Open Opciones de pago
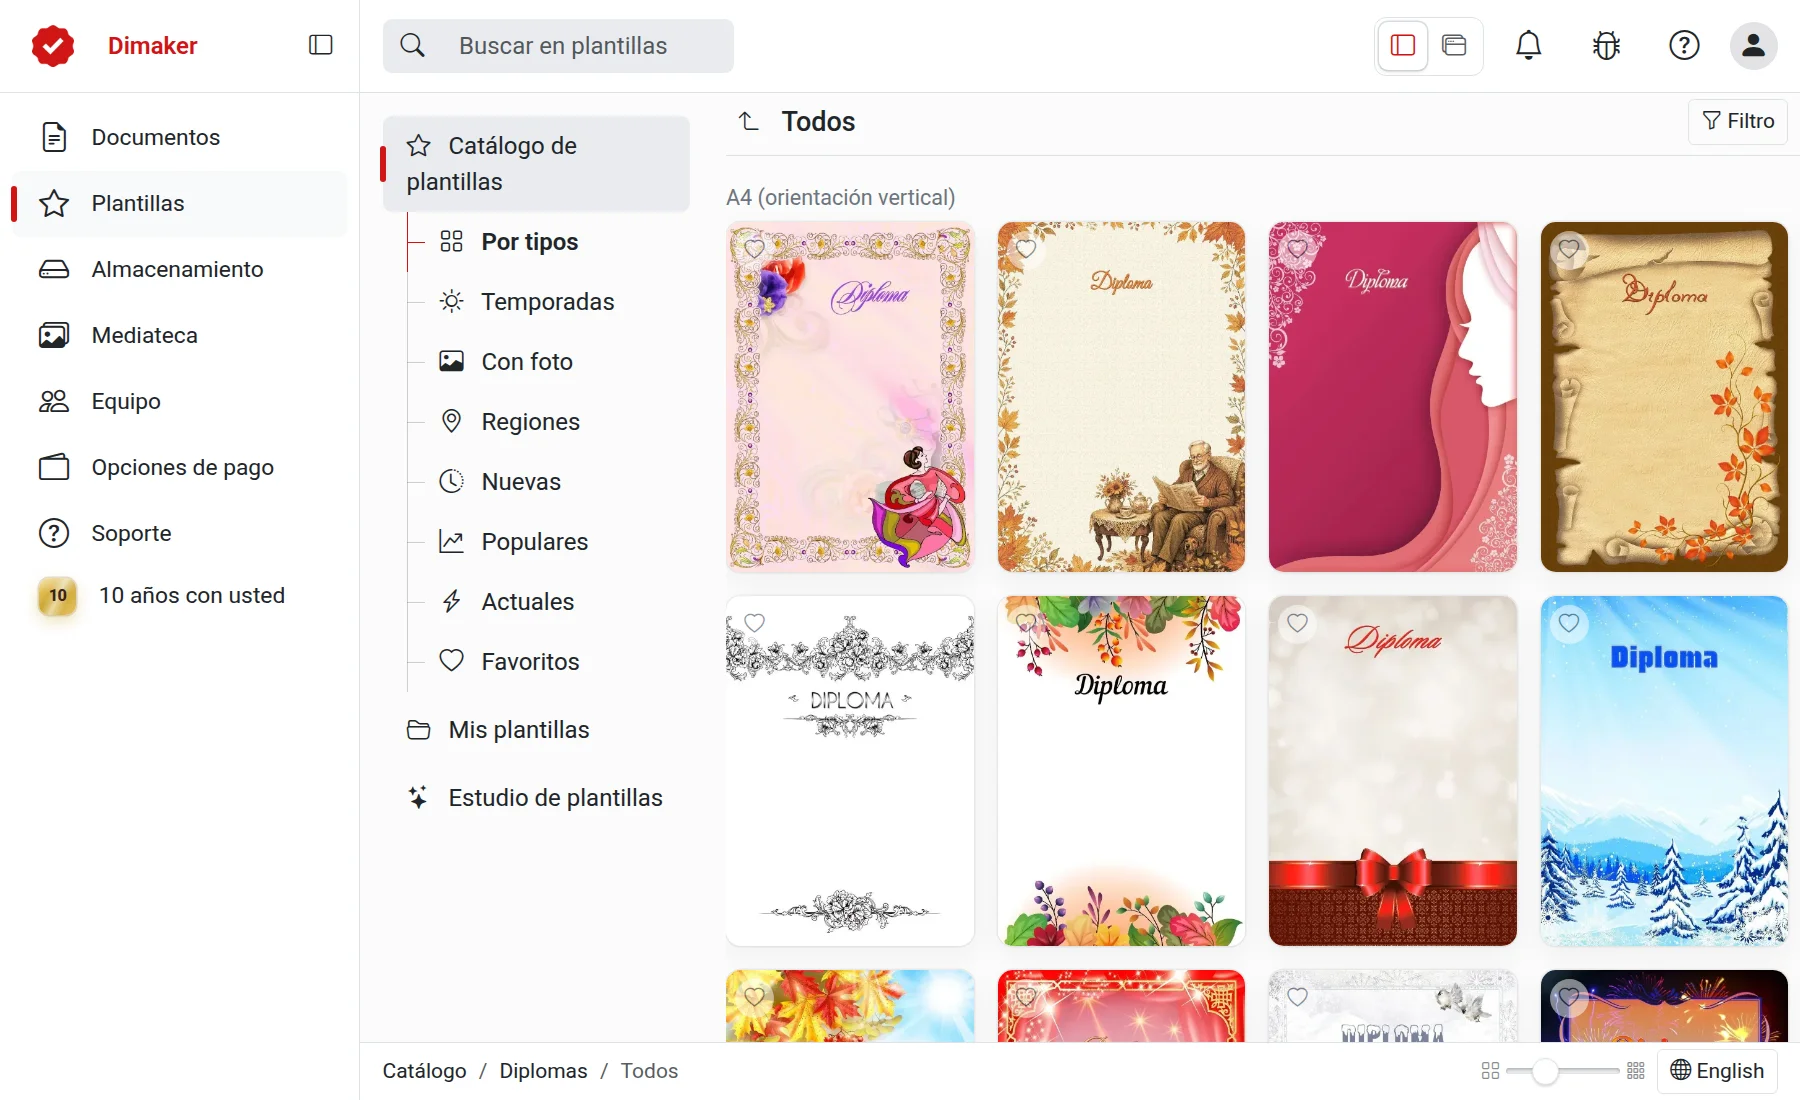1800x1100 pixels. [x=179, y=467]
